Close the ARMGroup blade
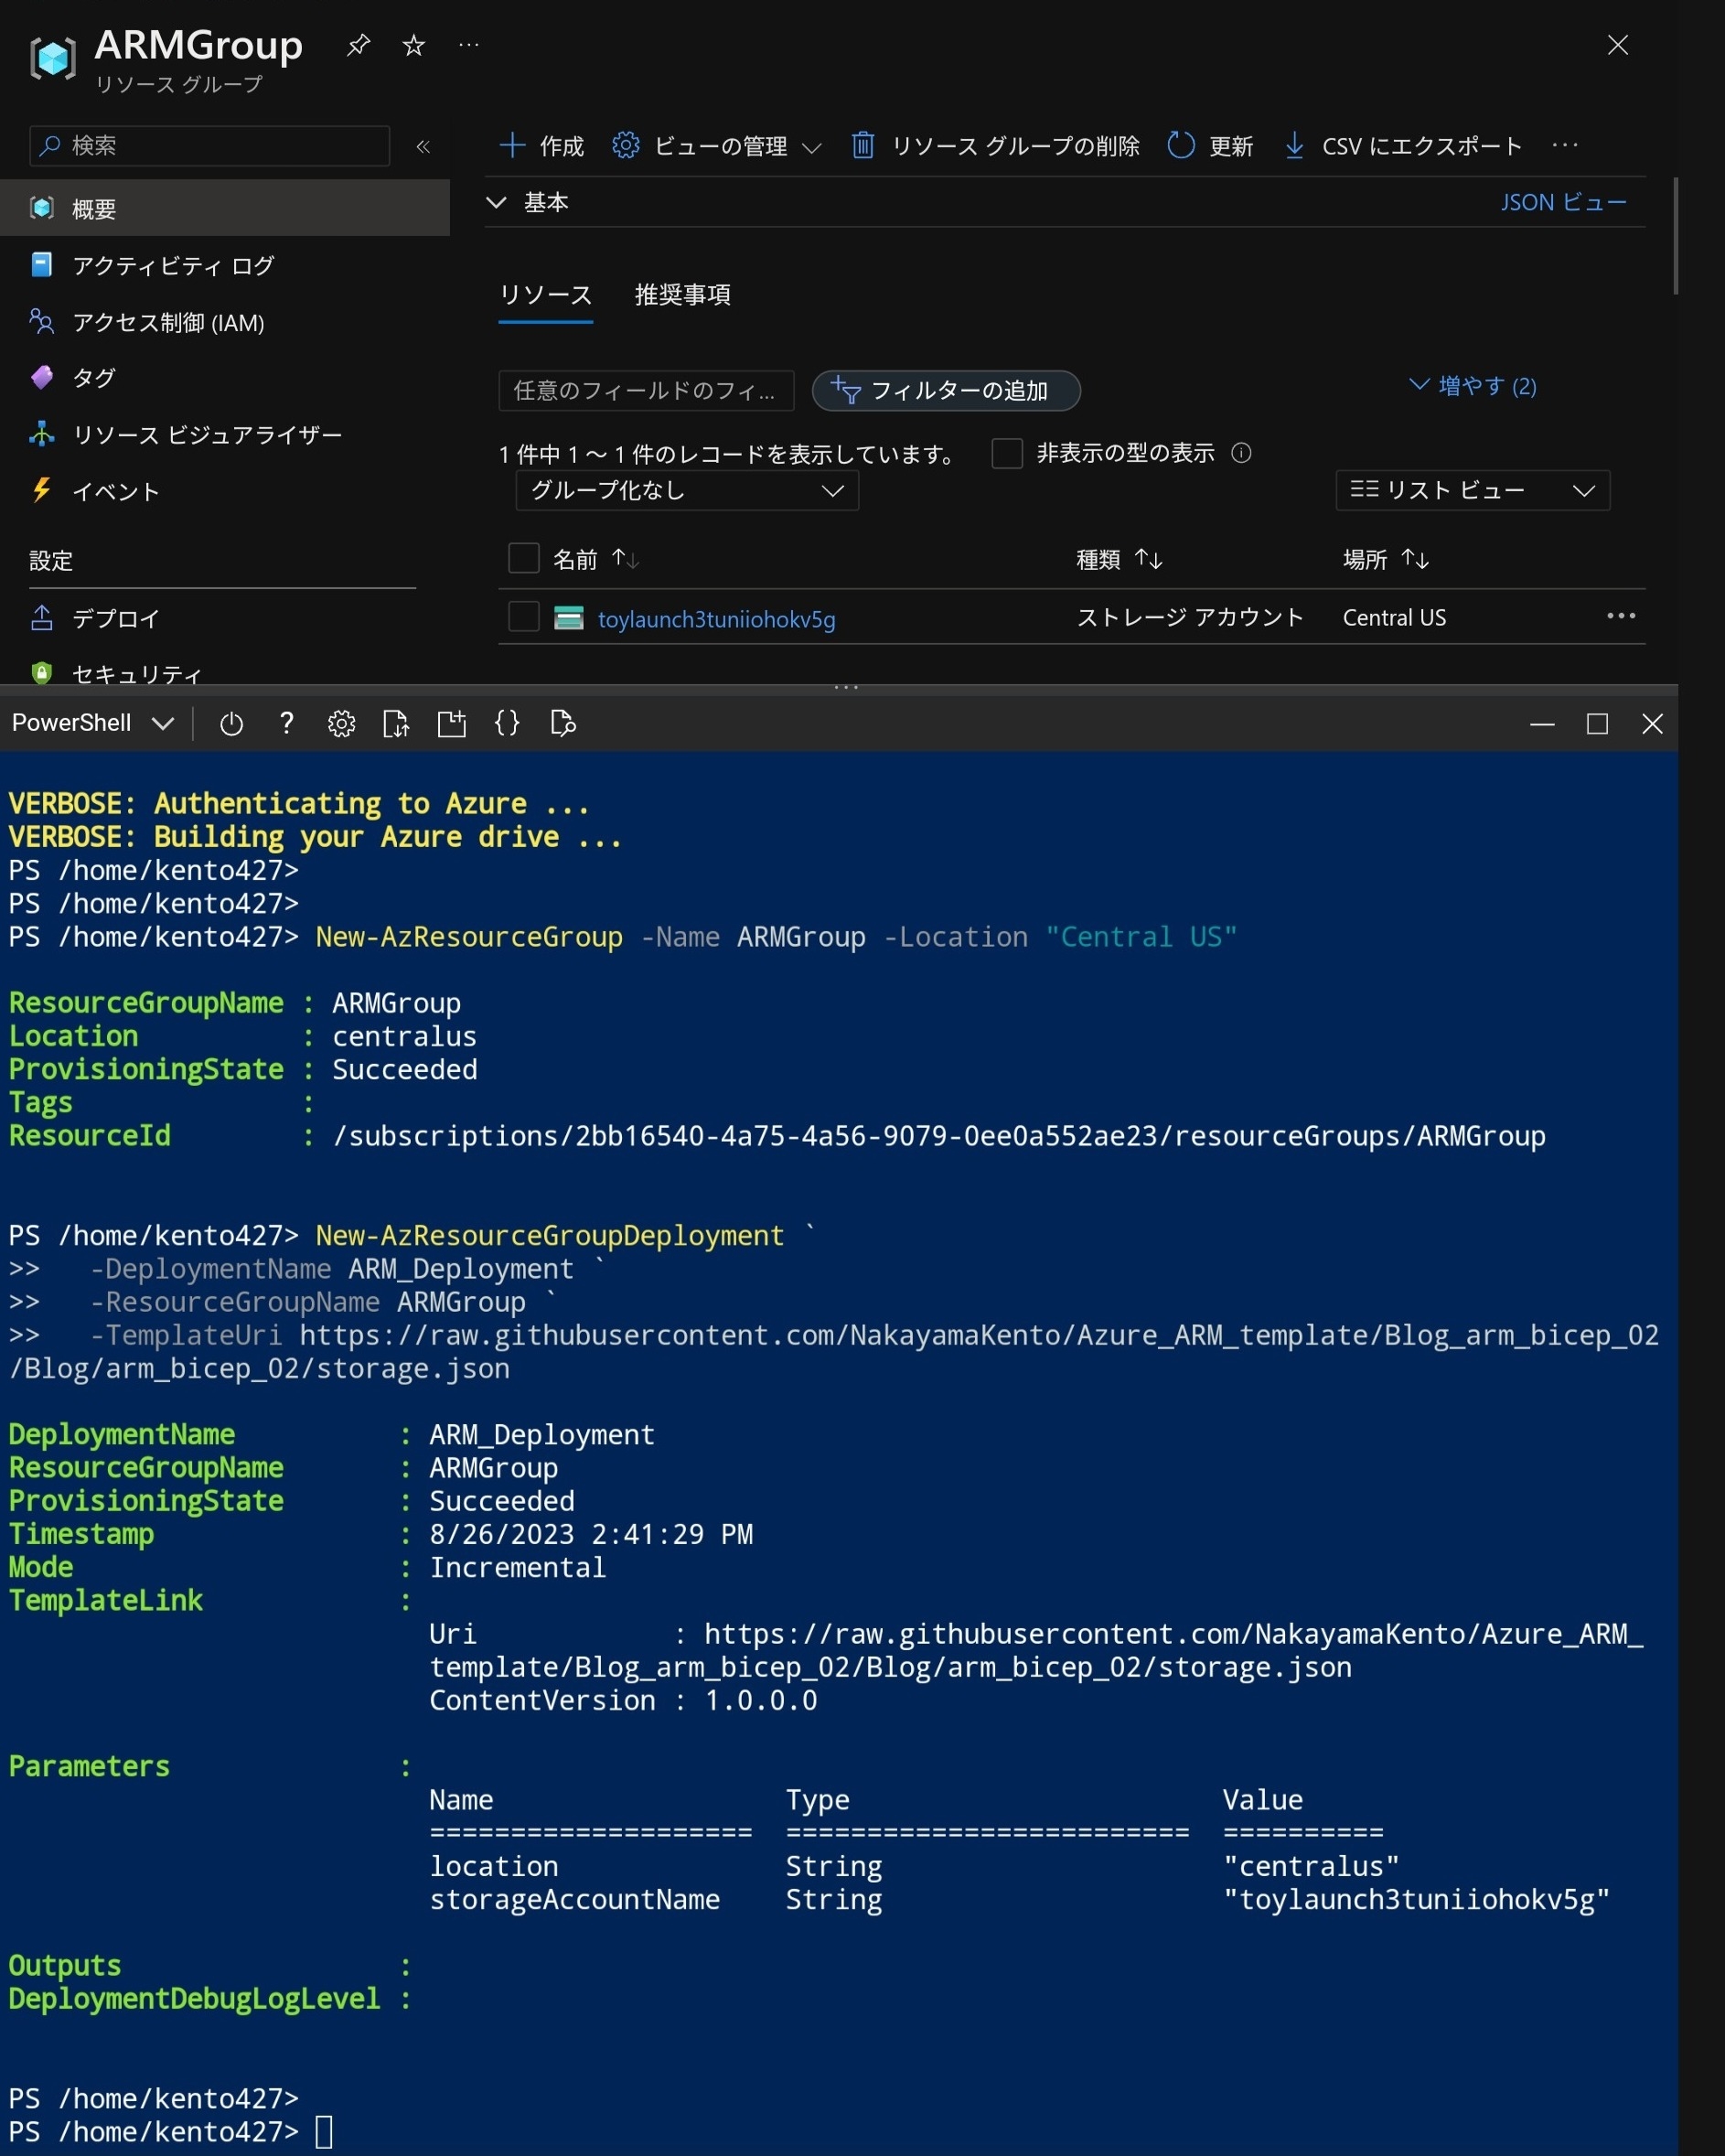Screen dimensions: 1725x2156 pos(1617,45)
